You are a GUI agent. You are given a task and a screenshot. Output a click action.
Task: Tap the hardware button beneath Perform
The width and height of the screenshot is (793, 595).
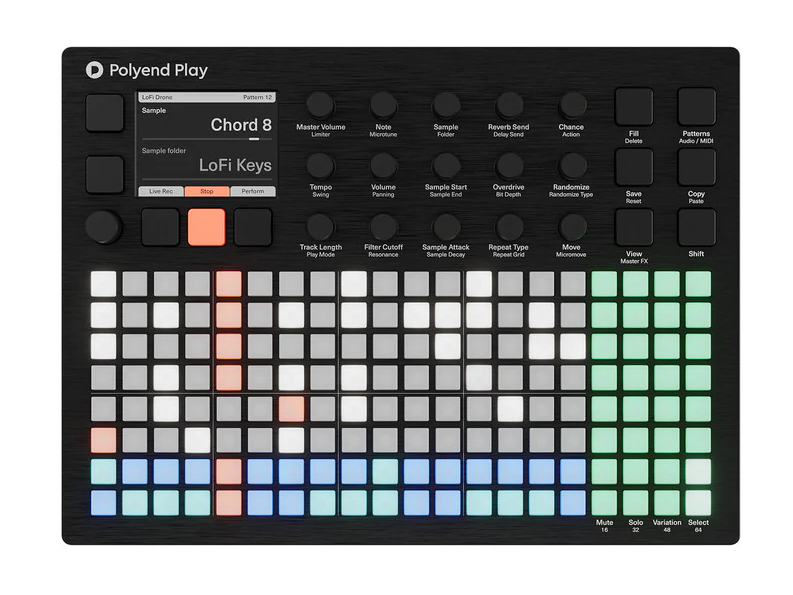(253, 227)
